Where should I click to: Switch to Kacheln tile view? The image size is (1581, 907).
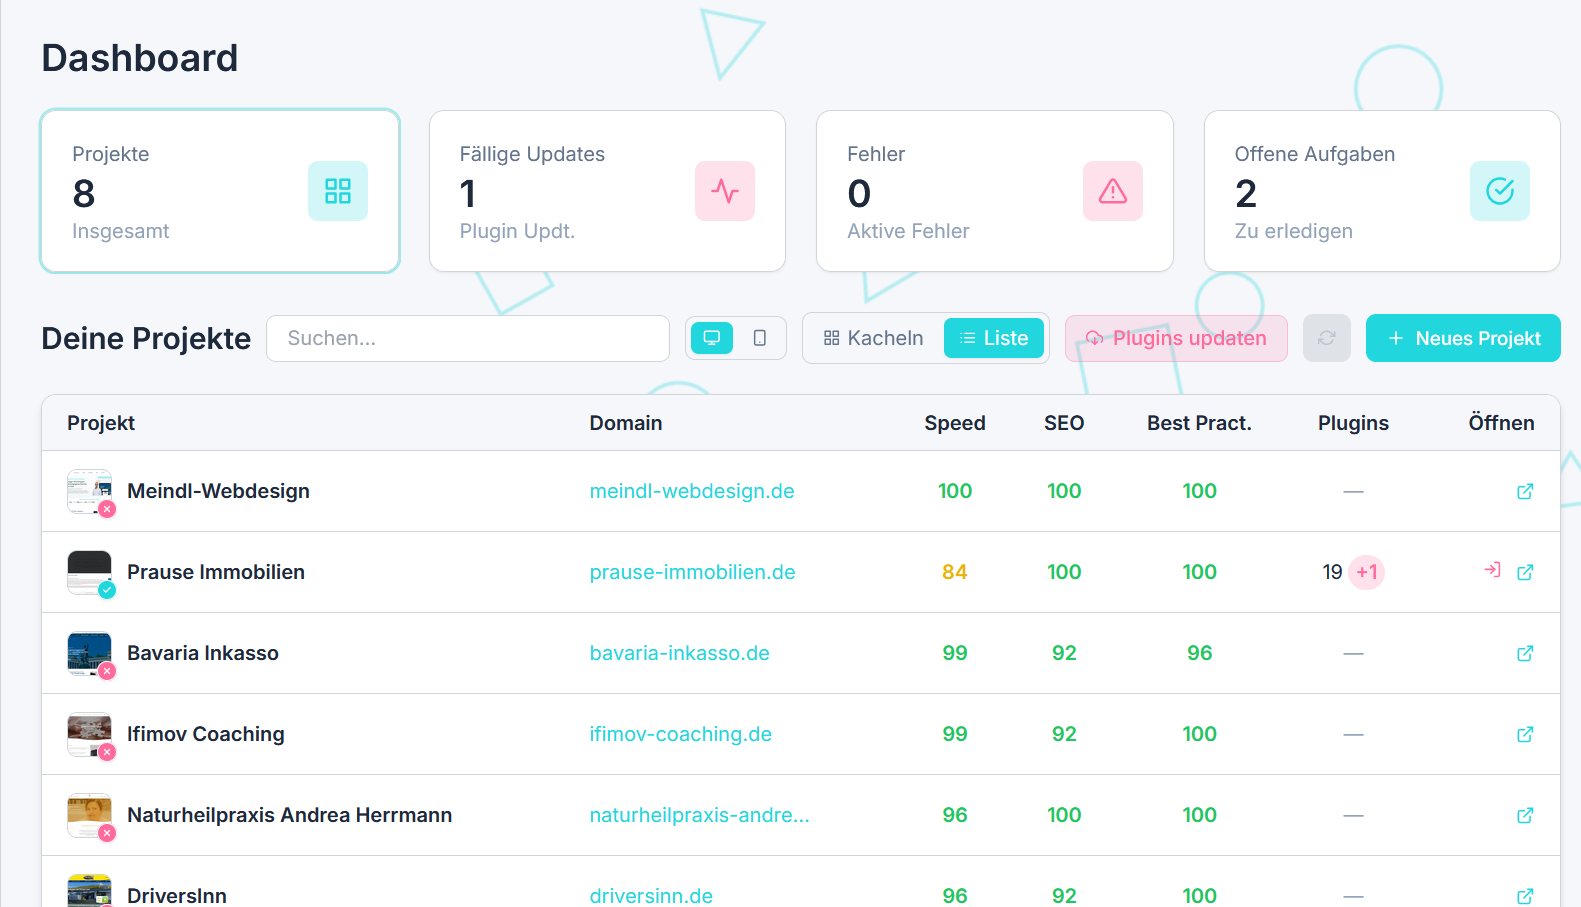pos(873,338)
